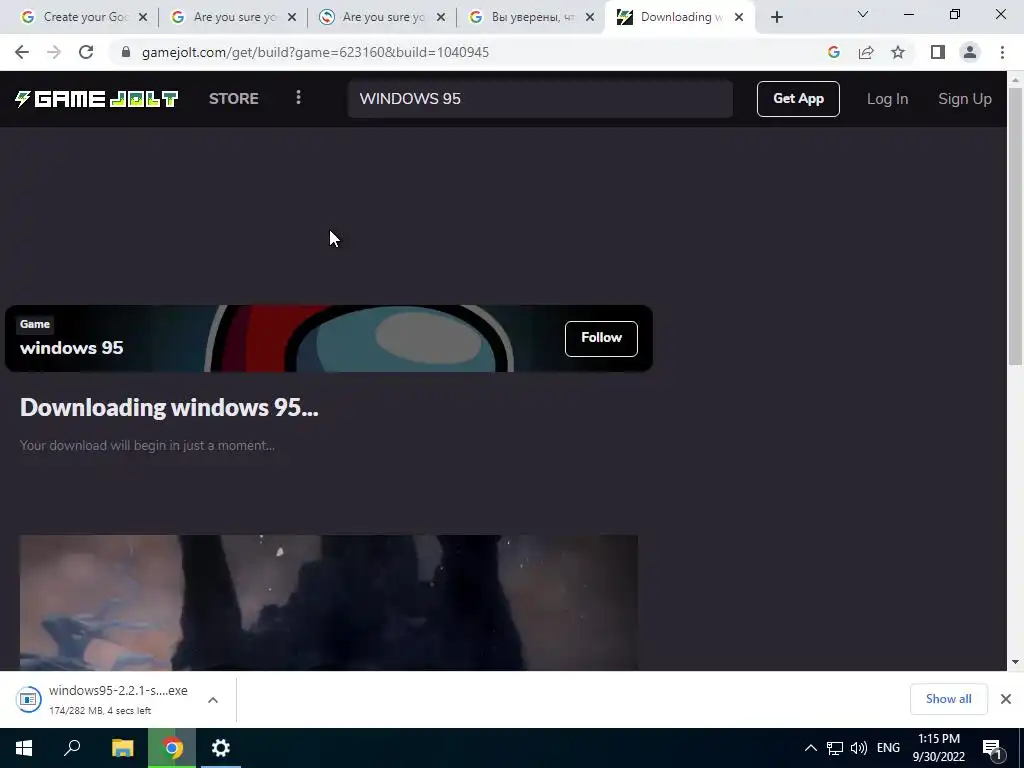Click the Get App button
The height and width of the screenshot is (768, 1024).
798,99
